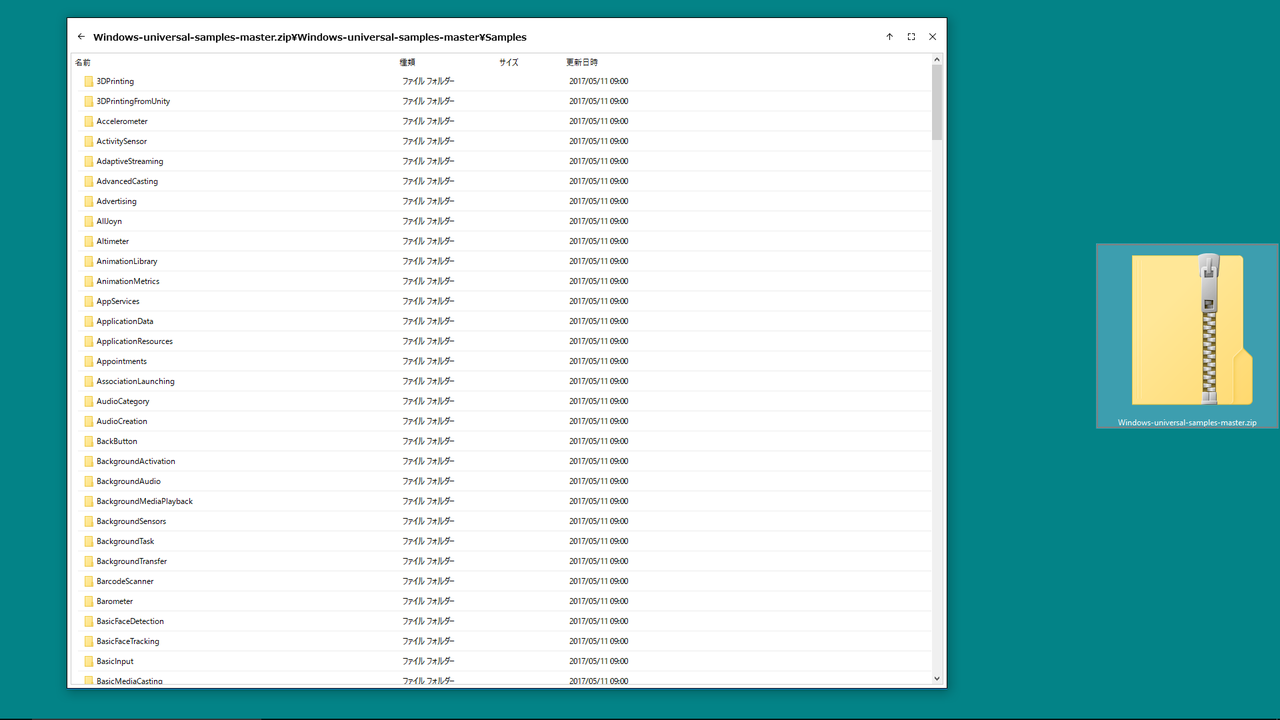The image size is (1280, 720).
Task: Select Windows-universal-samples-master.zip on the desktop
Action: tap(1187, 336)
